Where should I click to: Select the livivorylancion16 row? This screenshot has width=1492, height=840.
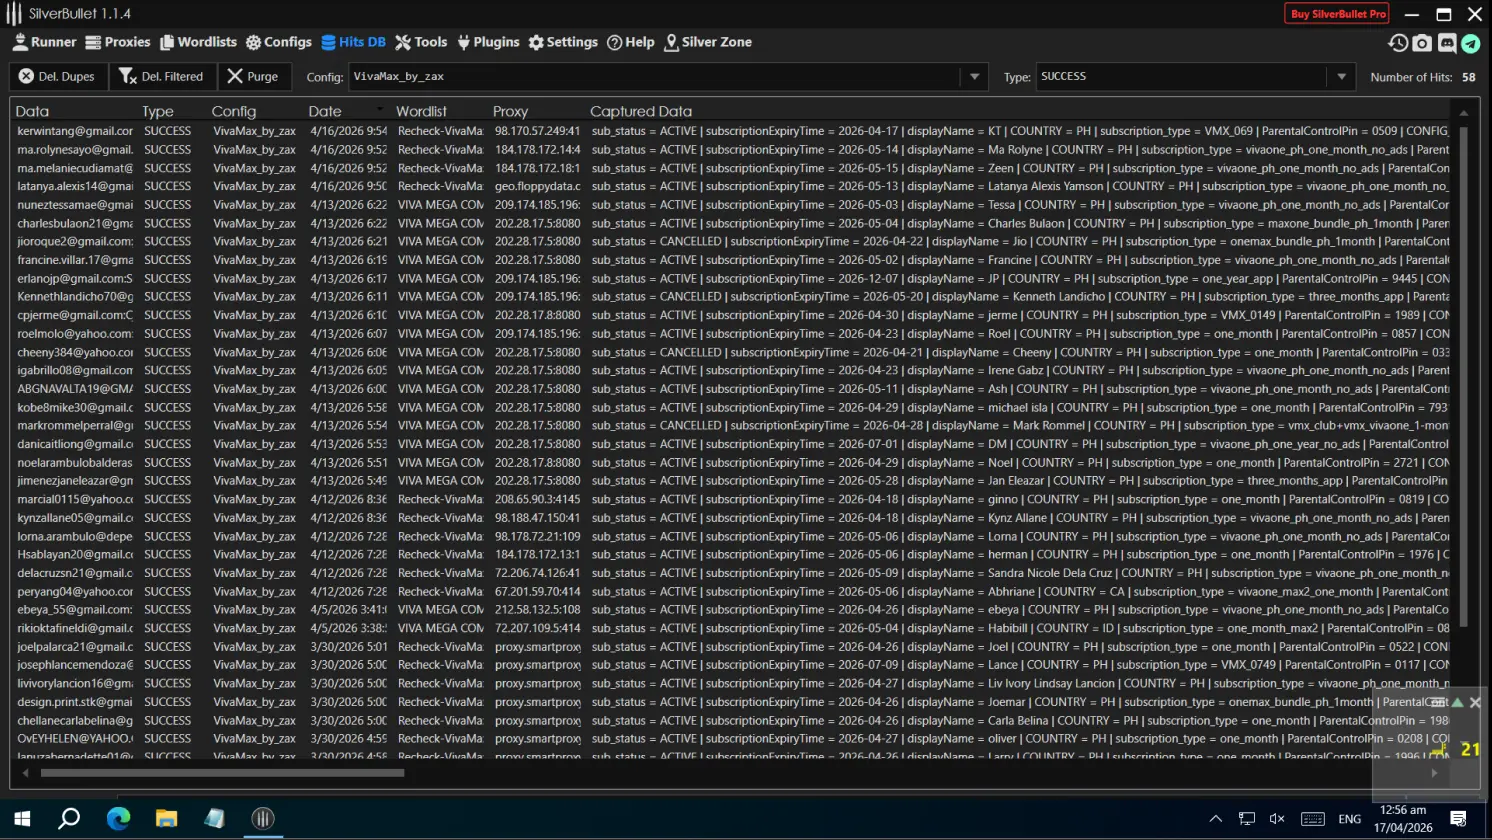pos(732,683)
